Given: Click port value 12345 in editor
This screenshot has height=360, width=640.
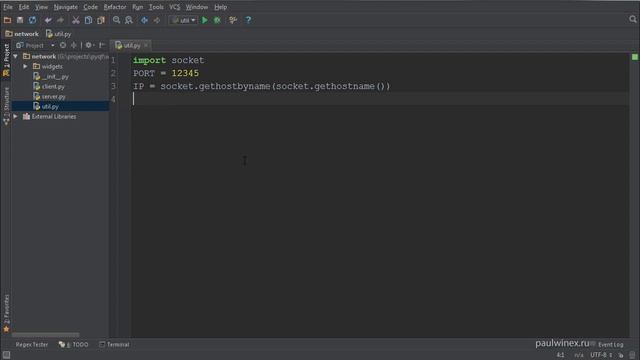Looking at the screenshot, I should point(185,73).
